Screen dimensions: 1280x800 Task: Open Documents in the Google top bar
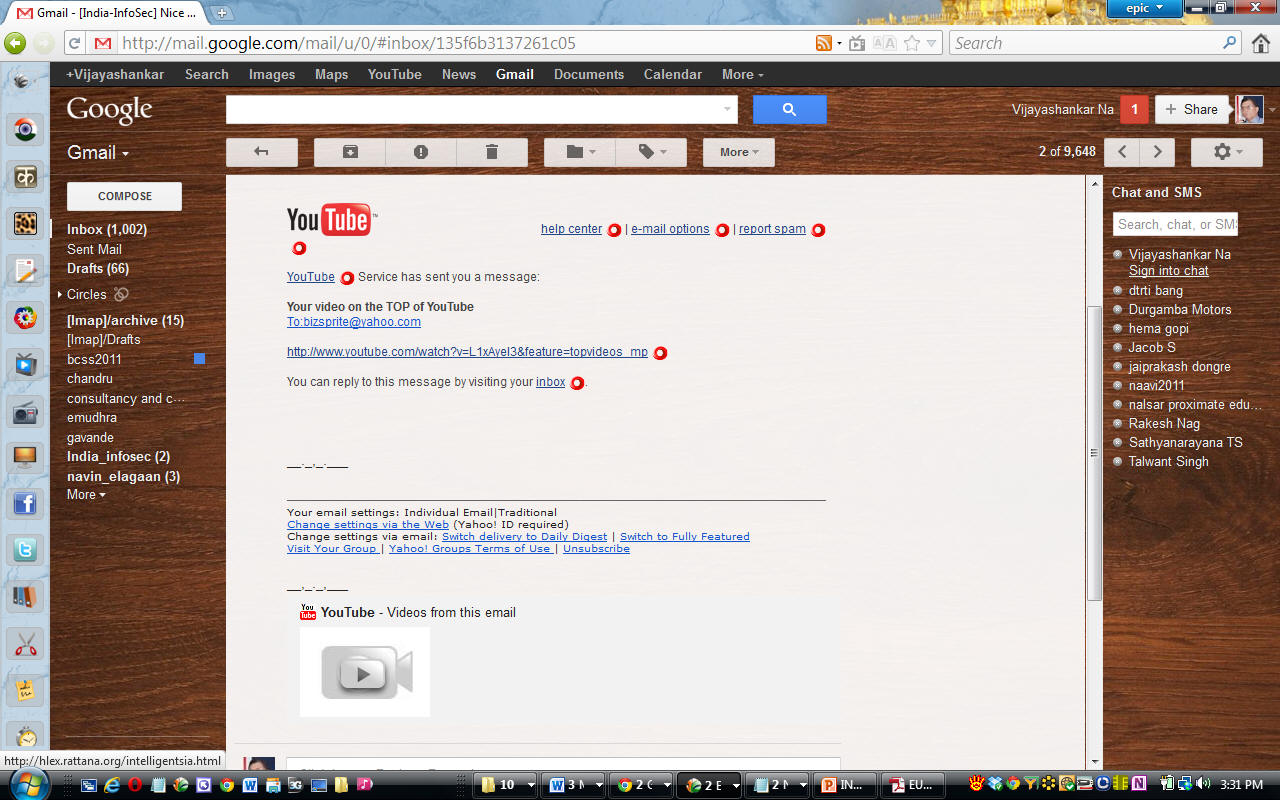[589, 75]
